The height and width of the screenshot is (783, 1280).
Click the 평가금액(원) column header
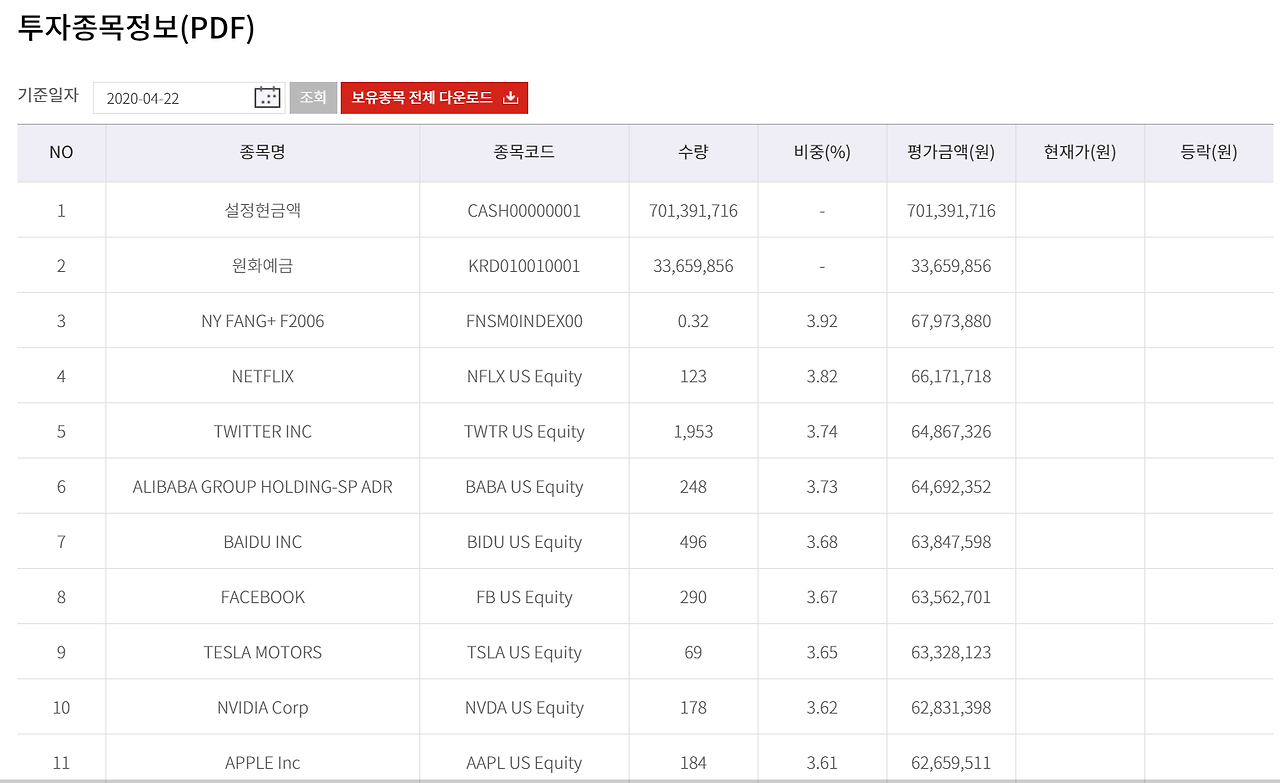point(951,152)
